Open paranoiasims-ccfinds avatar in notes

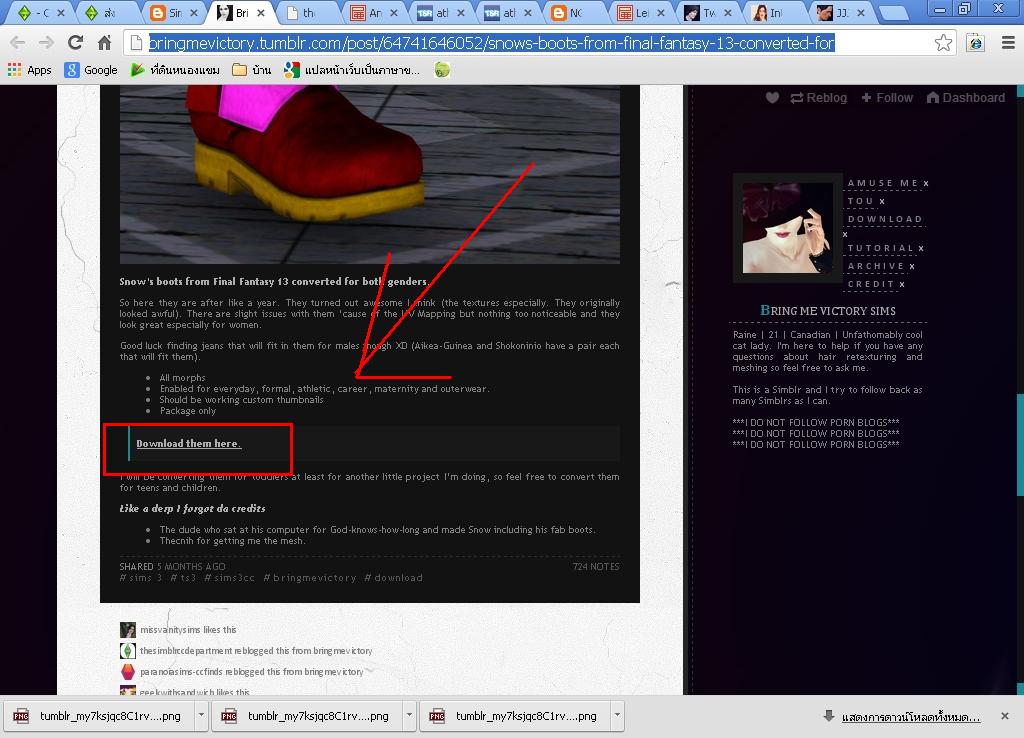point(128,671)
